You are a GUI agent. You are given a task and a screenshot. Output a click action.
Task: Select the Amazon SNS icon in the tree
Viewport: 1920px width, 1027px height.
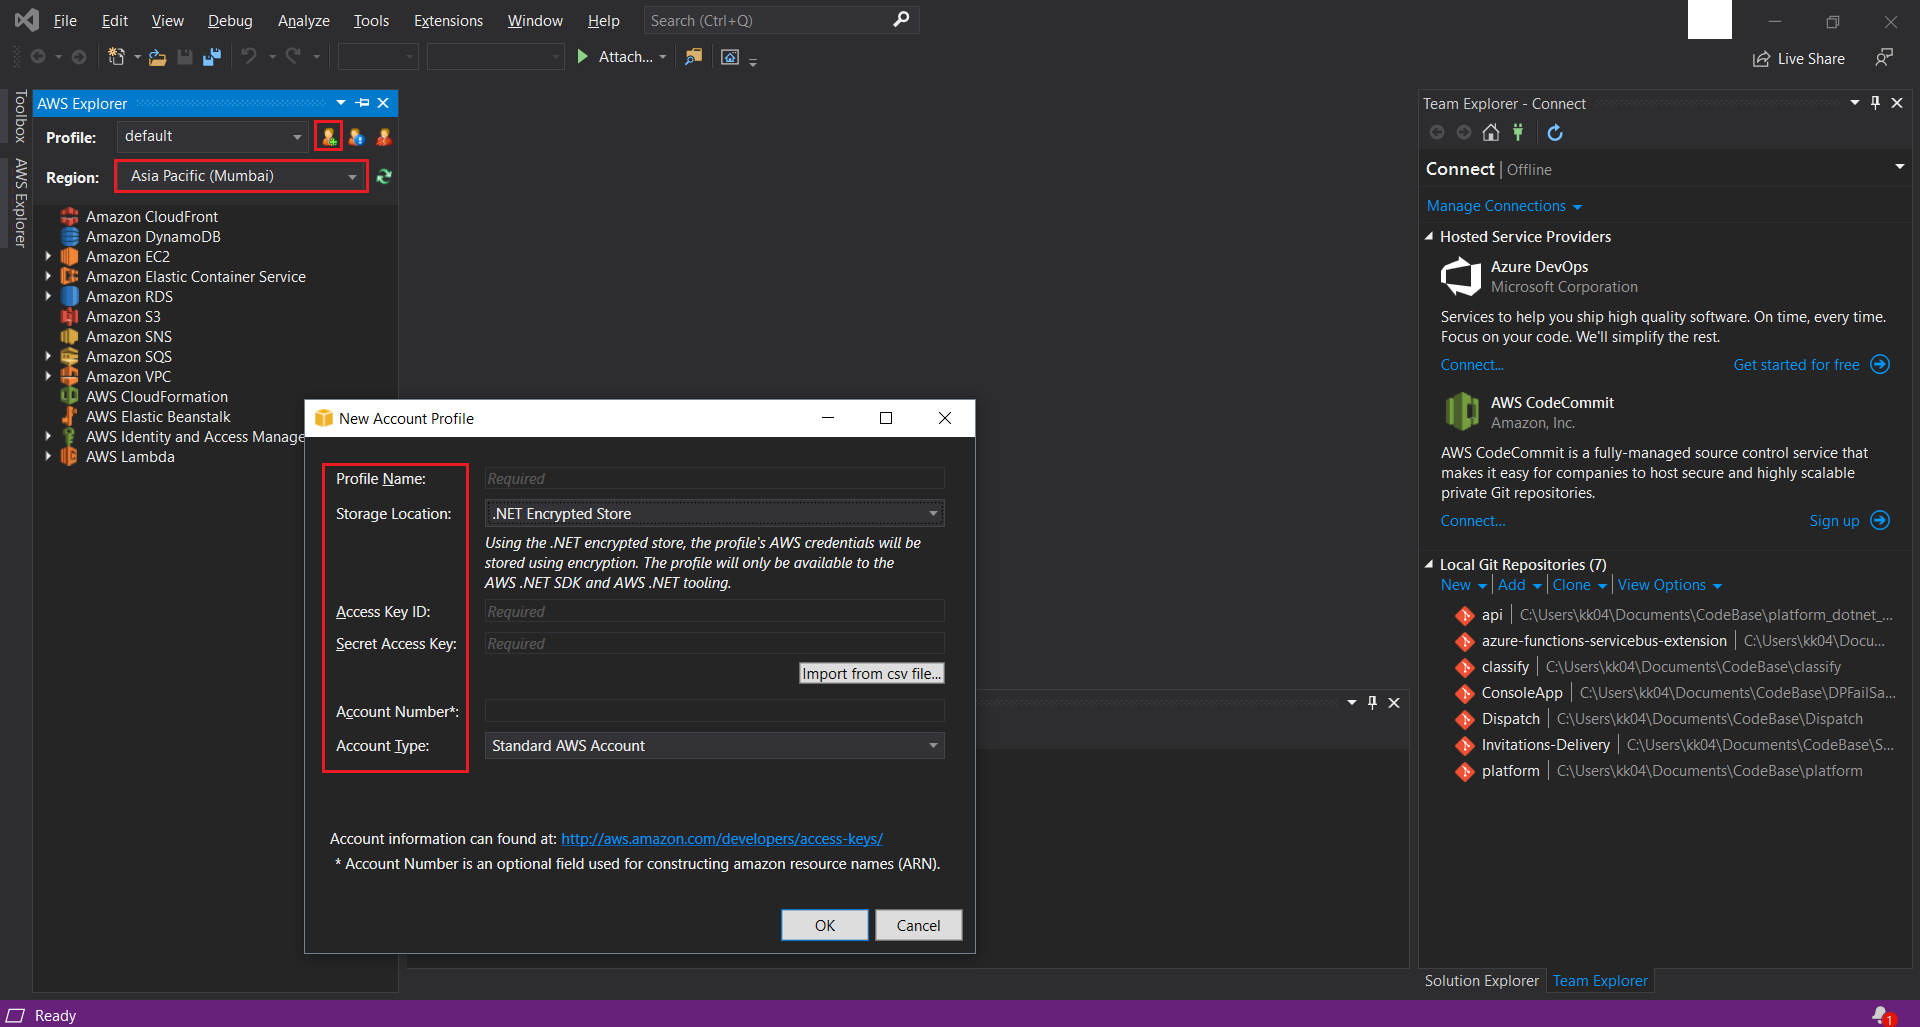click(69, 337)
